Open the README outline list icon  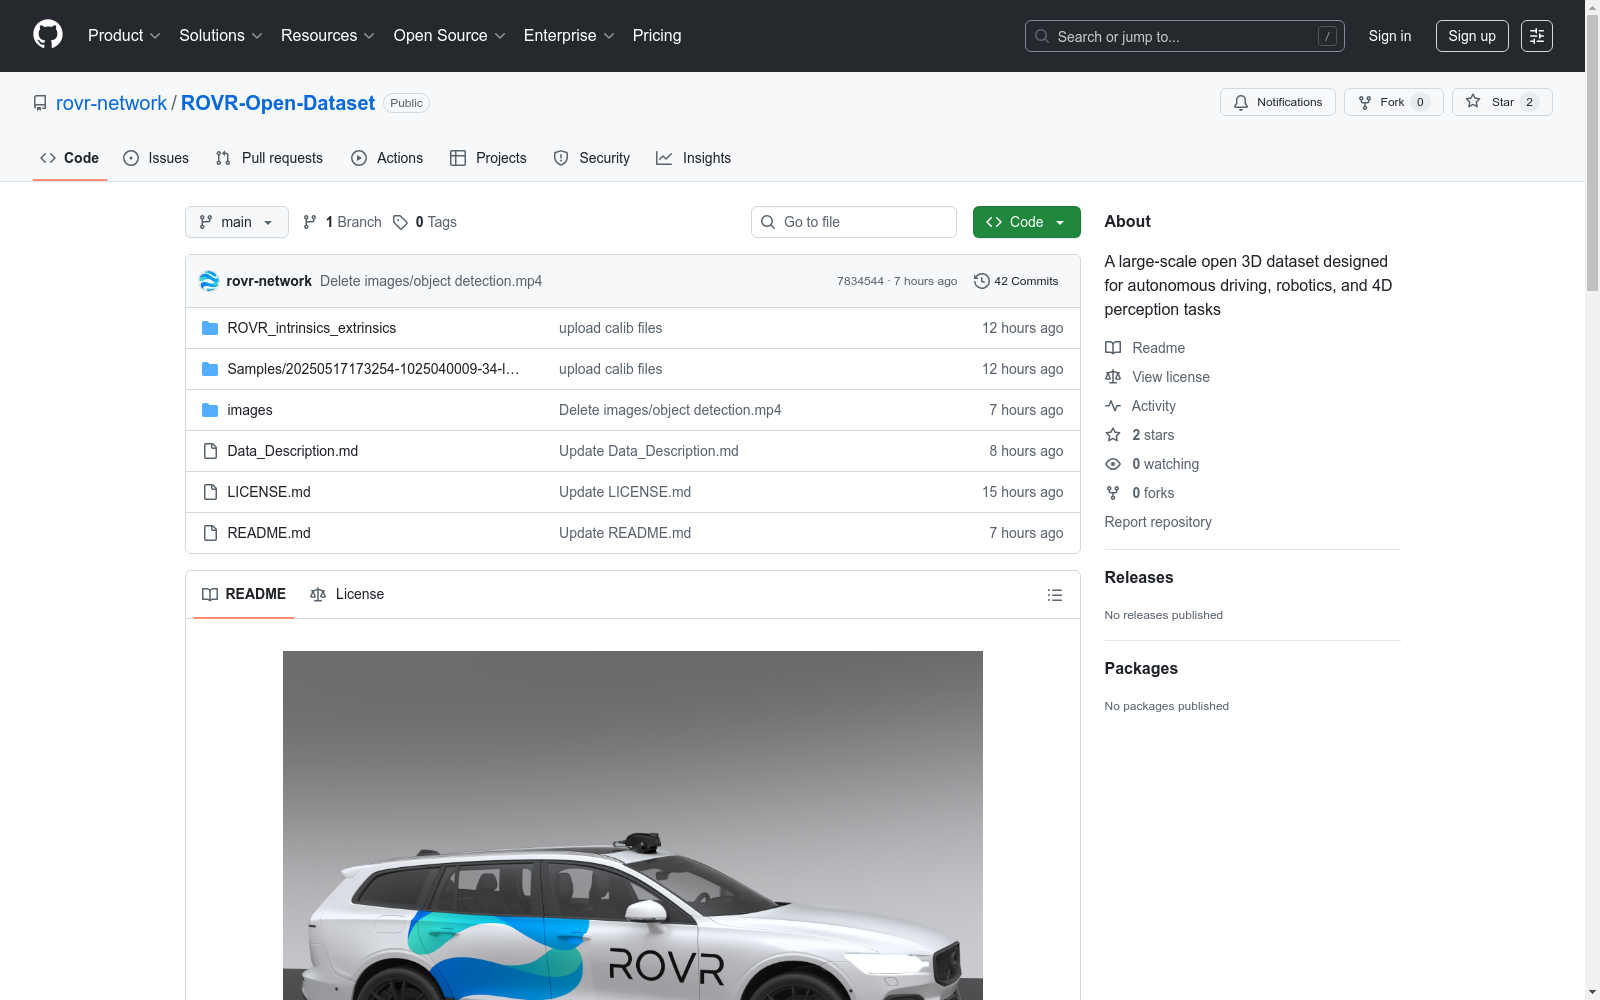point(1055,595)
